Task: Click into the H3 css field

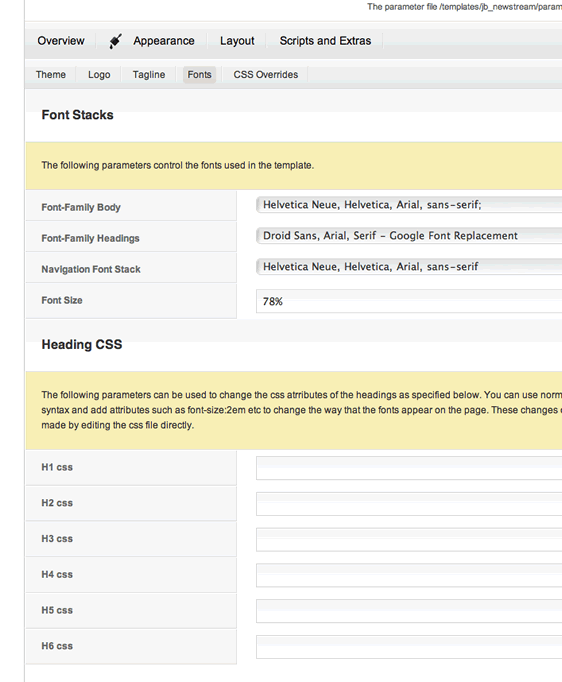Action: pos(409,539)
